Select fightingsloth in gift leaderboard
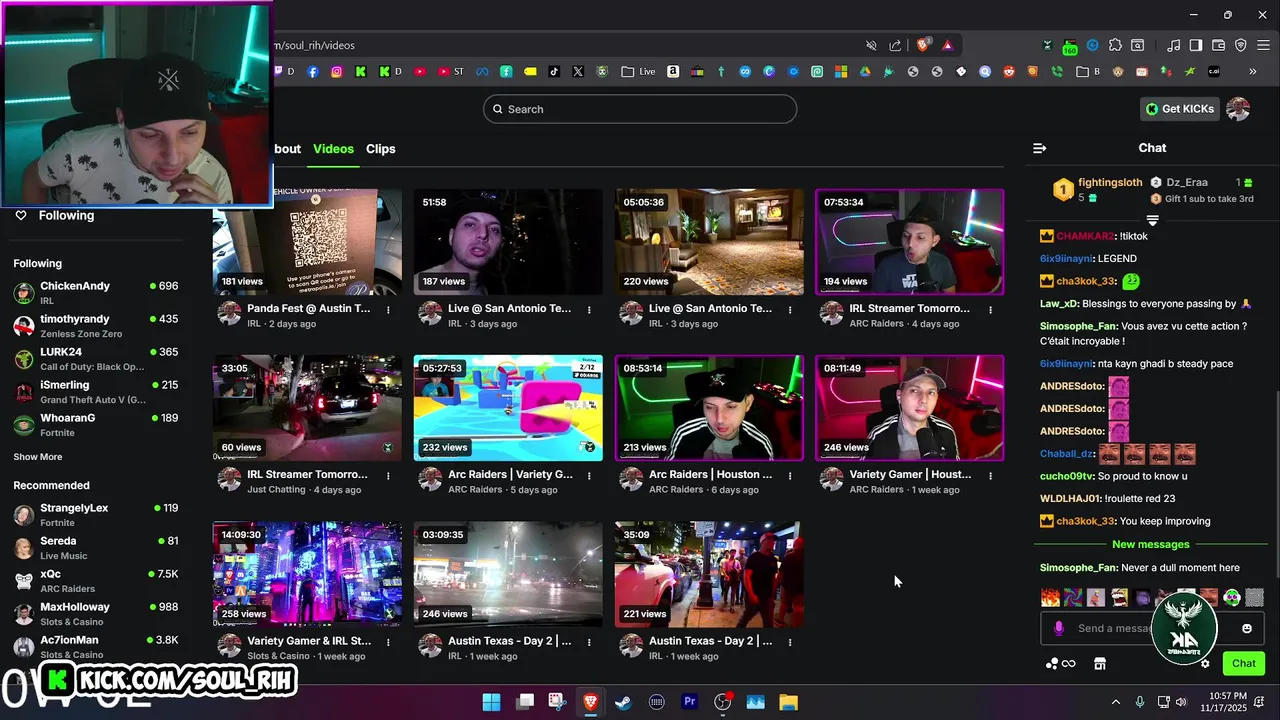The image size is (1280, 720). 1110,183
